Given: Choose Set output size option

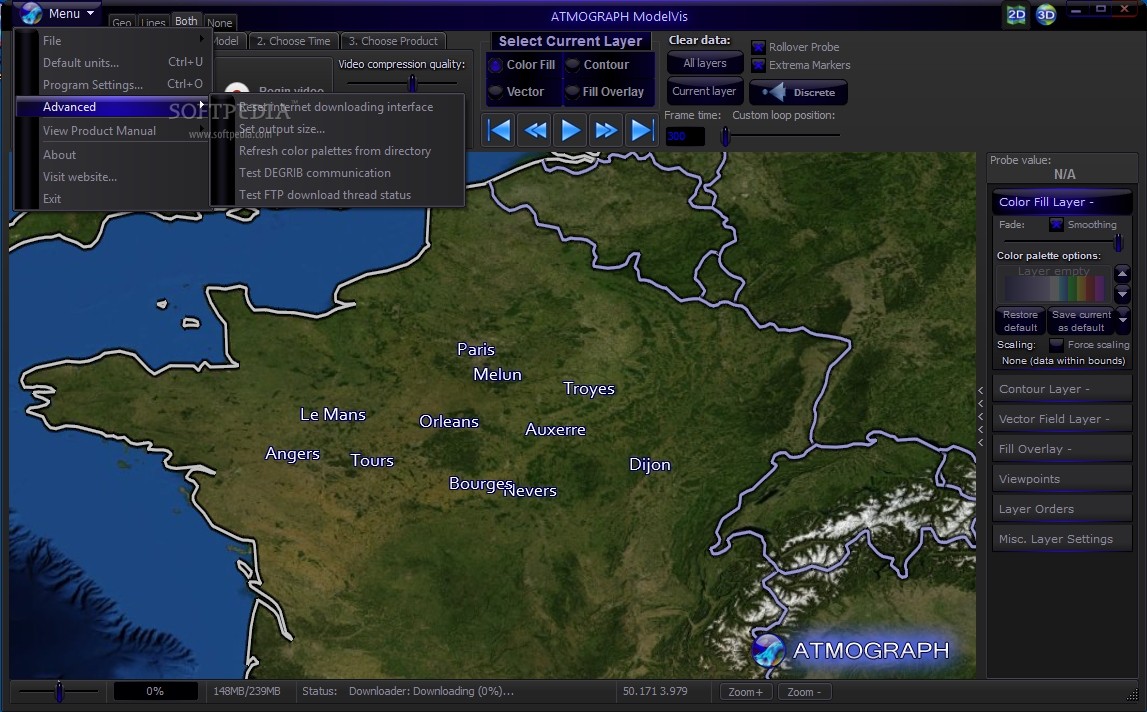Looking at the screenshot, I should tap(337, 129).
